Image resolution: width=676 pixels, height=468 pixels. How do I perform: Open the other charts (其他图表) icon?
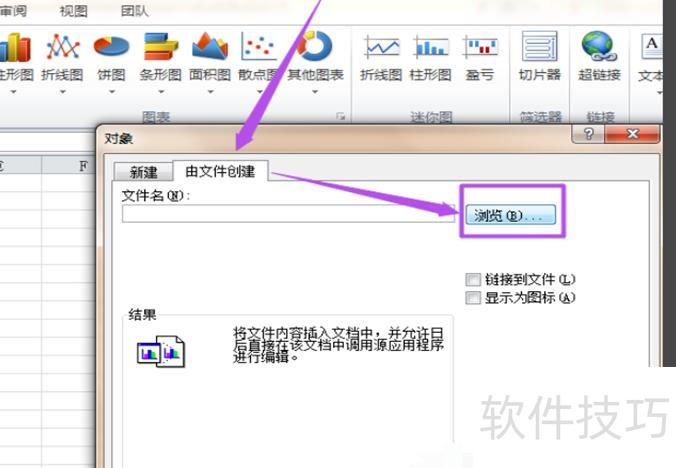315,47
